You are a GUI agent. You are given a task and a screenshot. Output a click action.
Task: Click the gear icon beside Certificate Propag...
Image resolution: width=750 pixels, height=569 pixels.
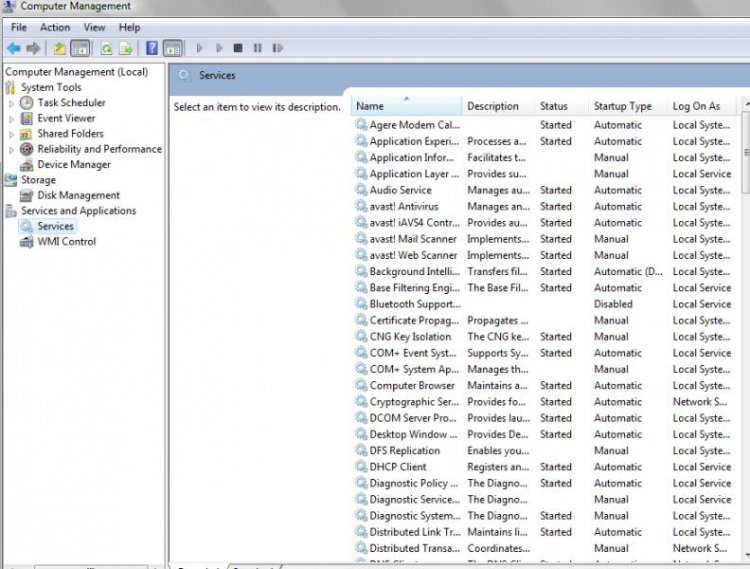click(x=361, y=320)
